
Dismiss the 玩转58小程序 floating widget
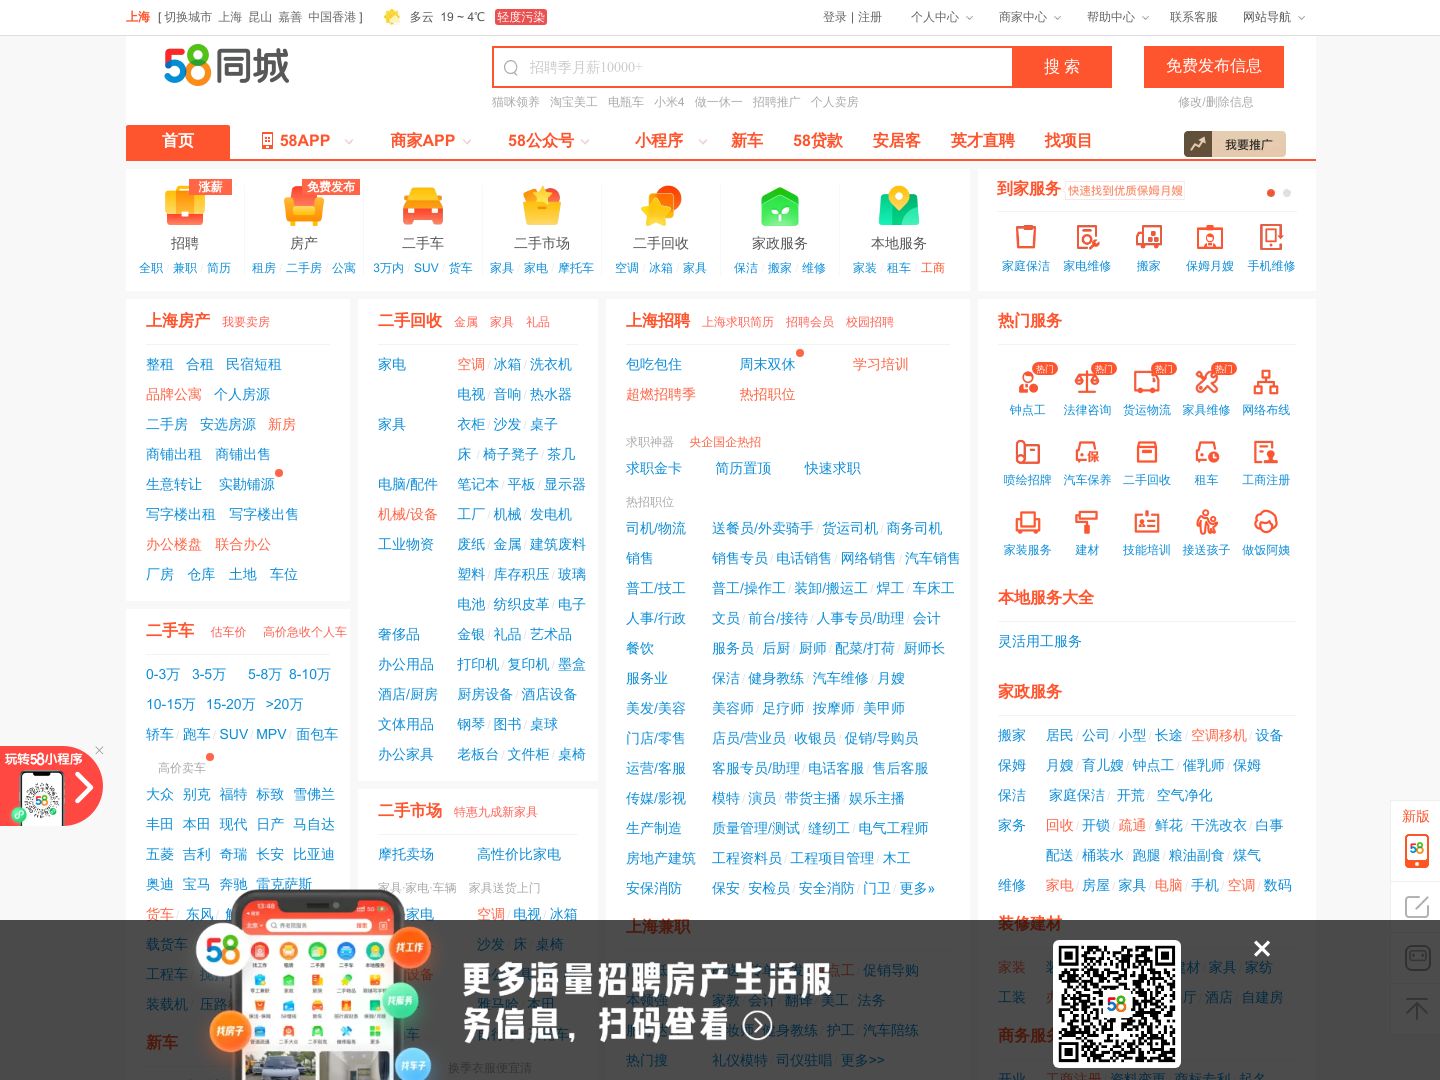(x=99, y=750)
